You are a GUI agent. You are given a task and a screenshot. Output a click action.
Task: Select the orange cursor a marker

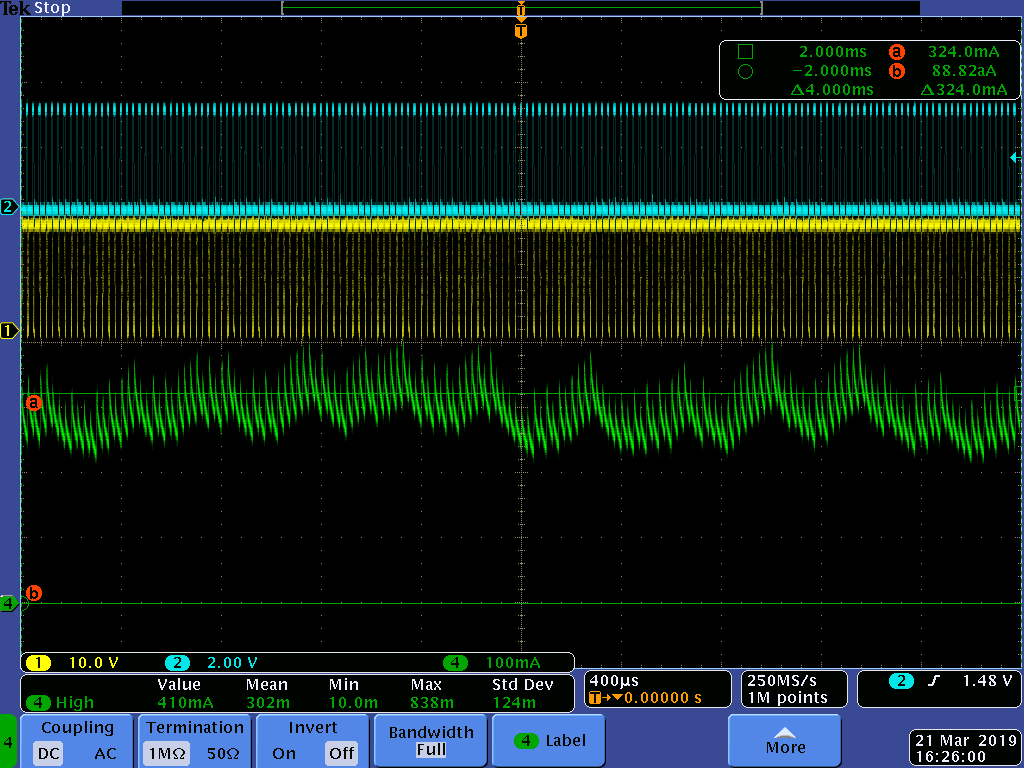pyautogui.click(x=33, y=403)
